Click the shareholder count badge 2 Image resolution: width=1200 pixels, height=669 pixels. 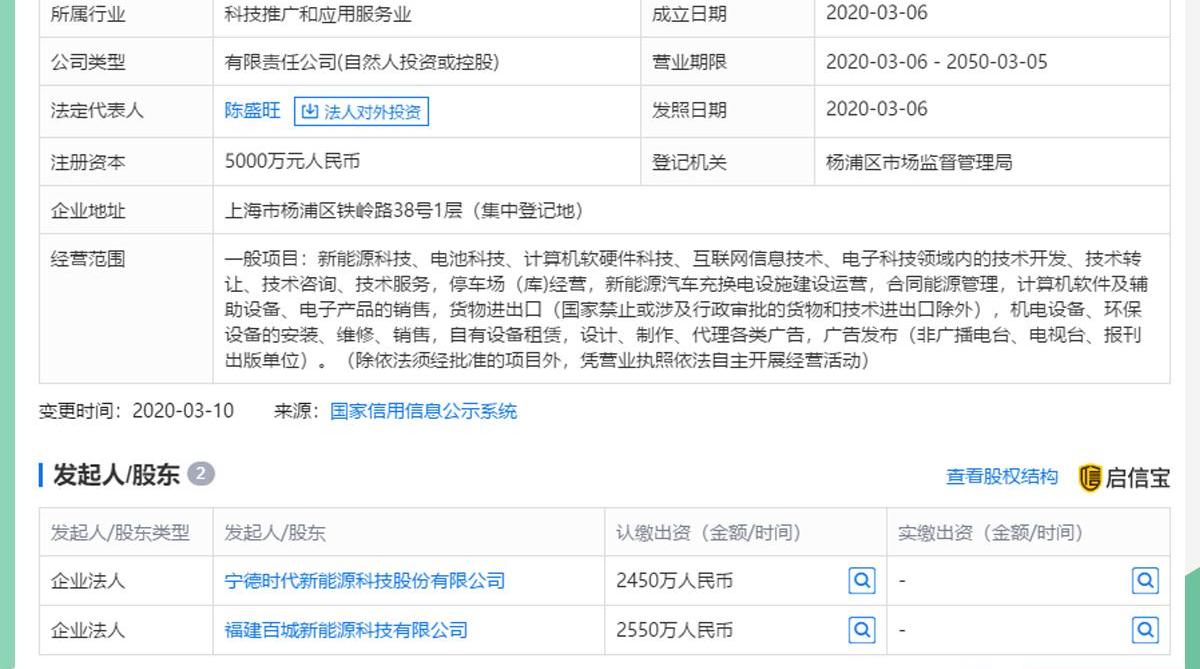point(201,474)
